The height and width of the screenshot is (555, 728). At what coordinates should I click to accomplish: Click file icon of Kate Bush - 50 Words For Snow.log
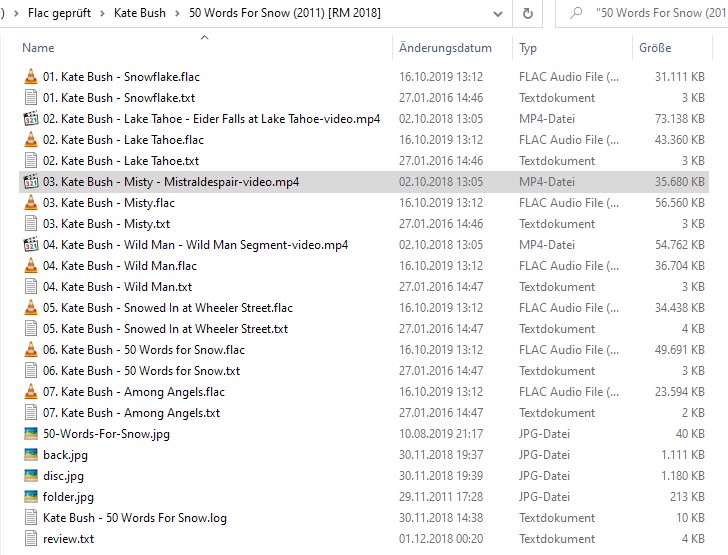[31, 517]
